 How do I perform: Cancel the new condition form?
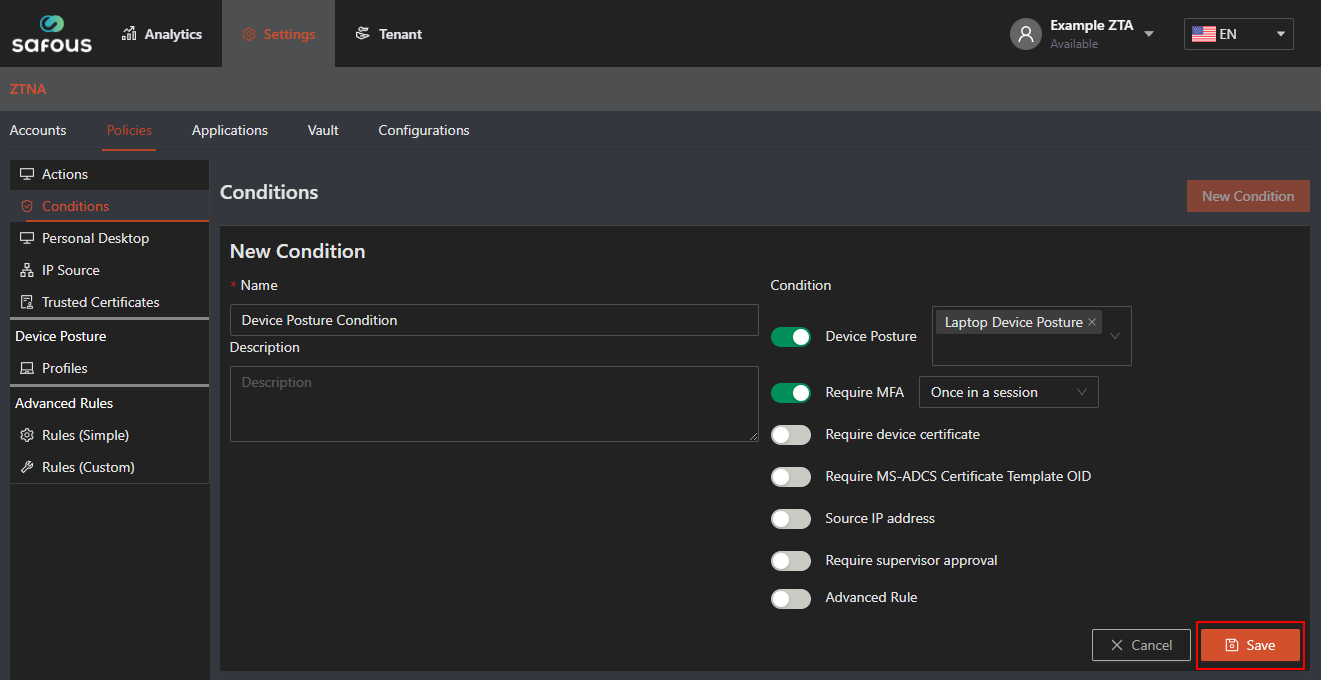point(1141,645)
